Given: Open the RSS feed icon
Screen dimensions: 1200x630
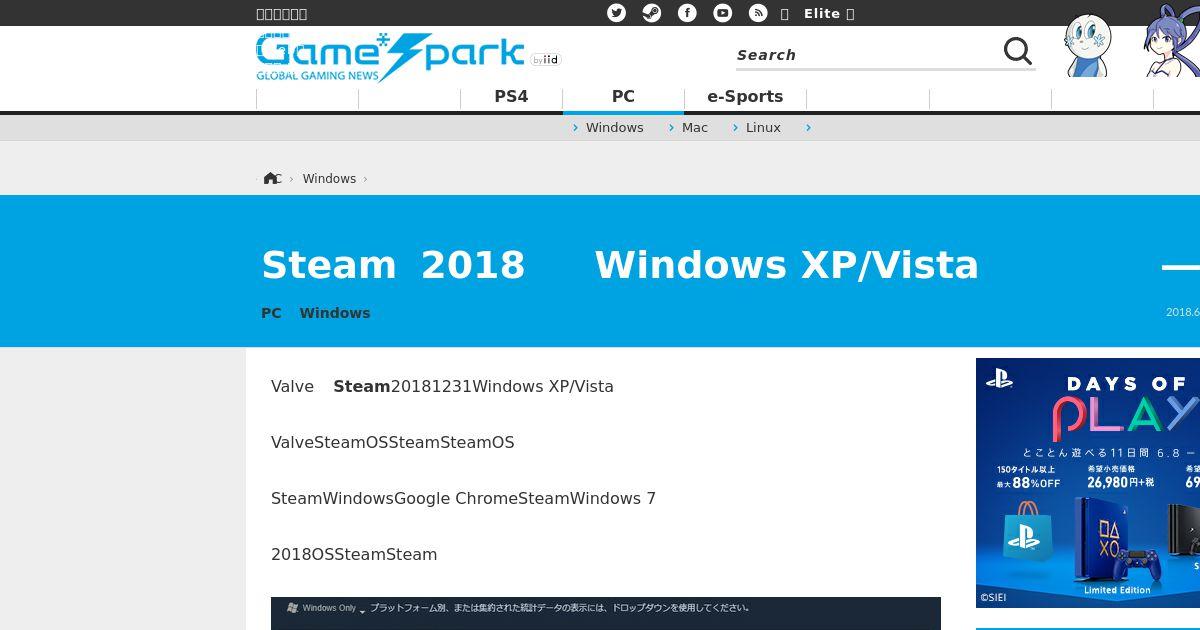Looking at the screenshot, I should [x=758, y=13].
